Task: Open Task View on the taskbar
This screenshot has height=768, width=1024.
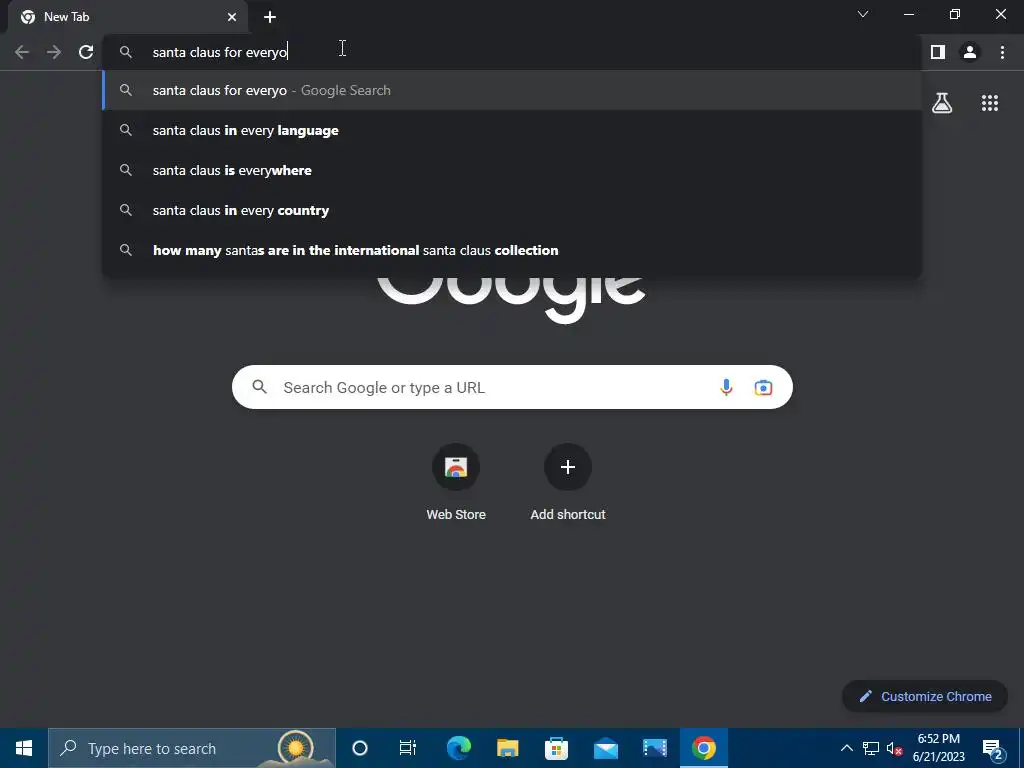Action: (x=408, y=748)
